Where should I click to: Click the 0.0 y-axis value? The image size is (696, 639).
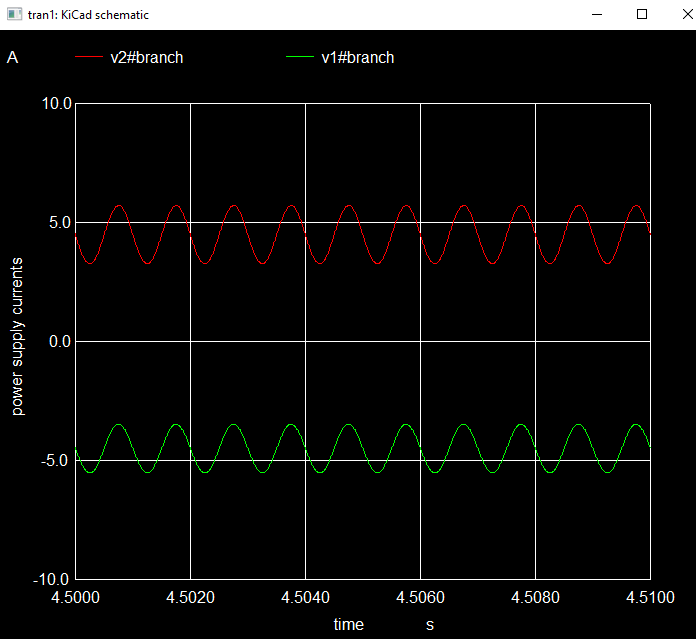click(x=60, y=341)
